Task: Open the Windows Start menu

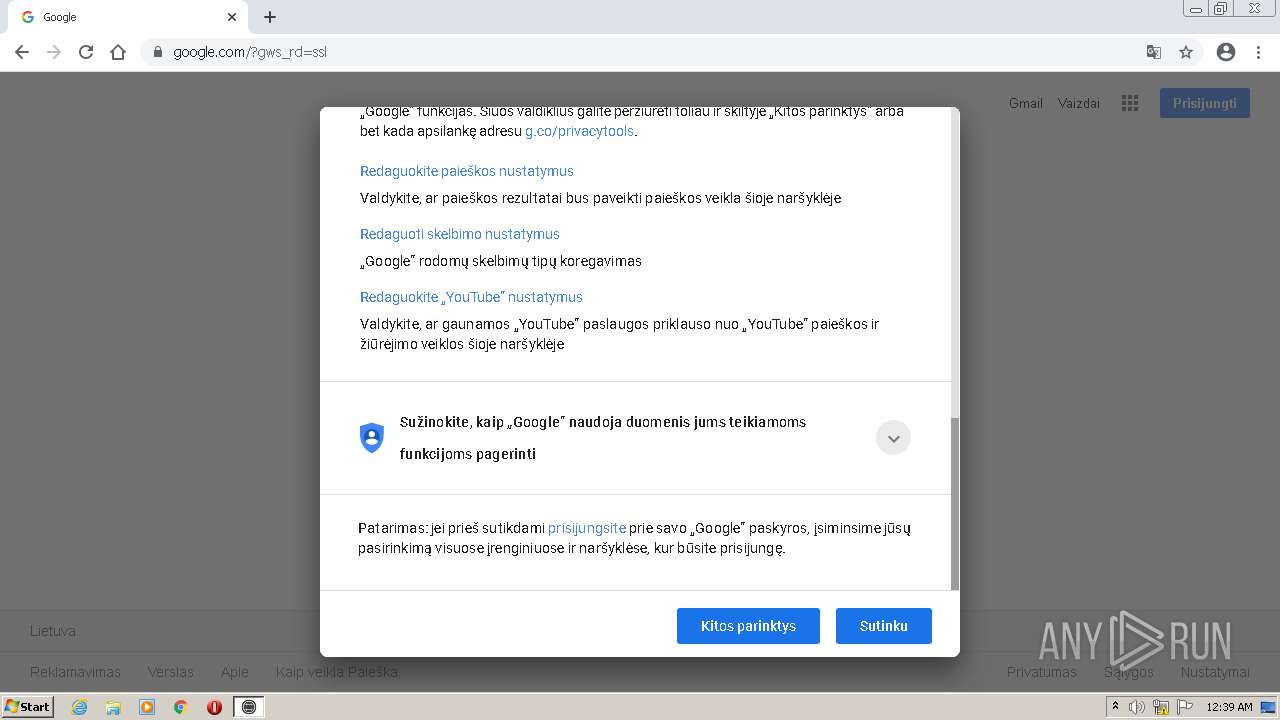Action: [x=28, y=707]
